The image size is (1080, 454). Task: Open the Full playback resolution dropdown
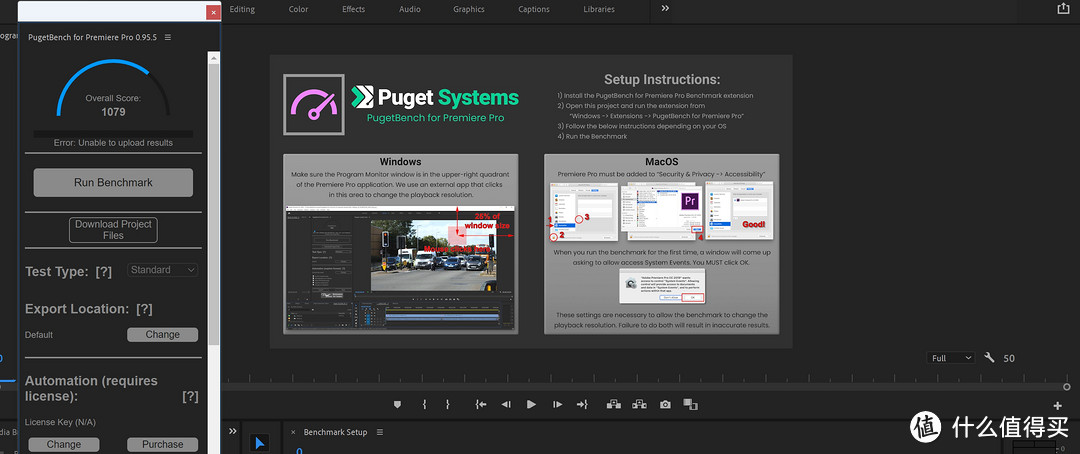point(951,358)
